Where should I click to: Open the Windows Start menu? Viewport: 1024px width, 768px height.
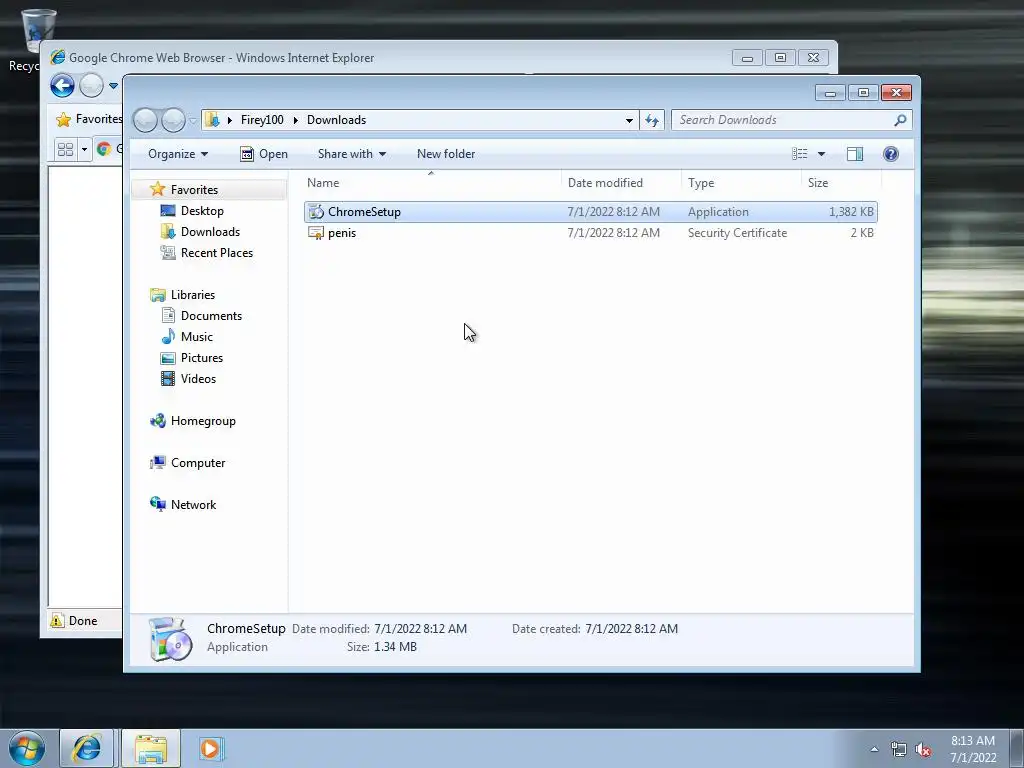point(27,748)
